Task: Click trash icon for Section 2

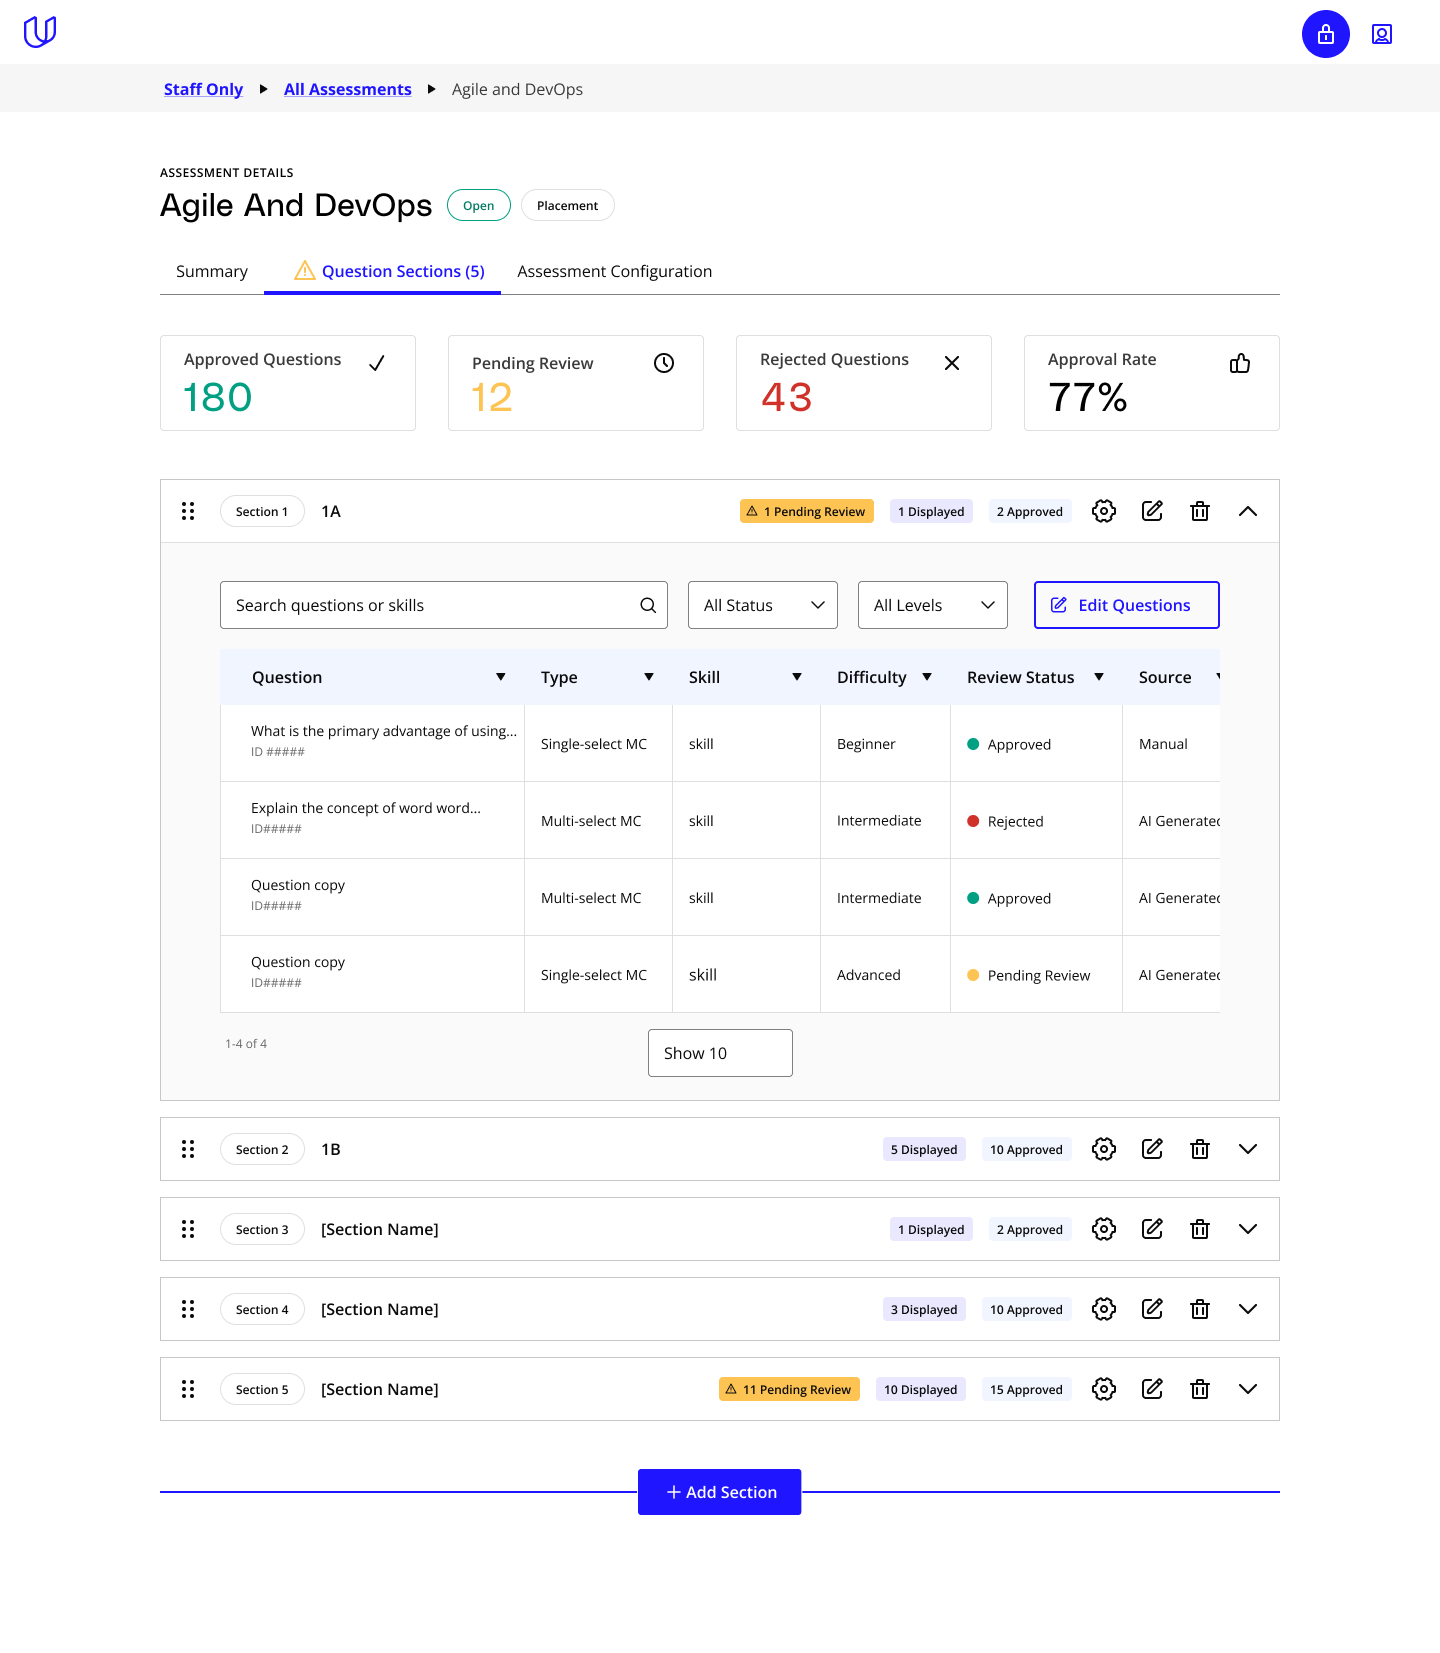Action: point(1200,1149)
